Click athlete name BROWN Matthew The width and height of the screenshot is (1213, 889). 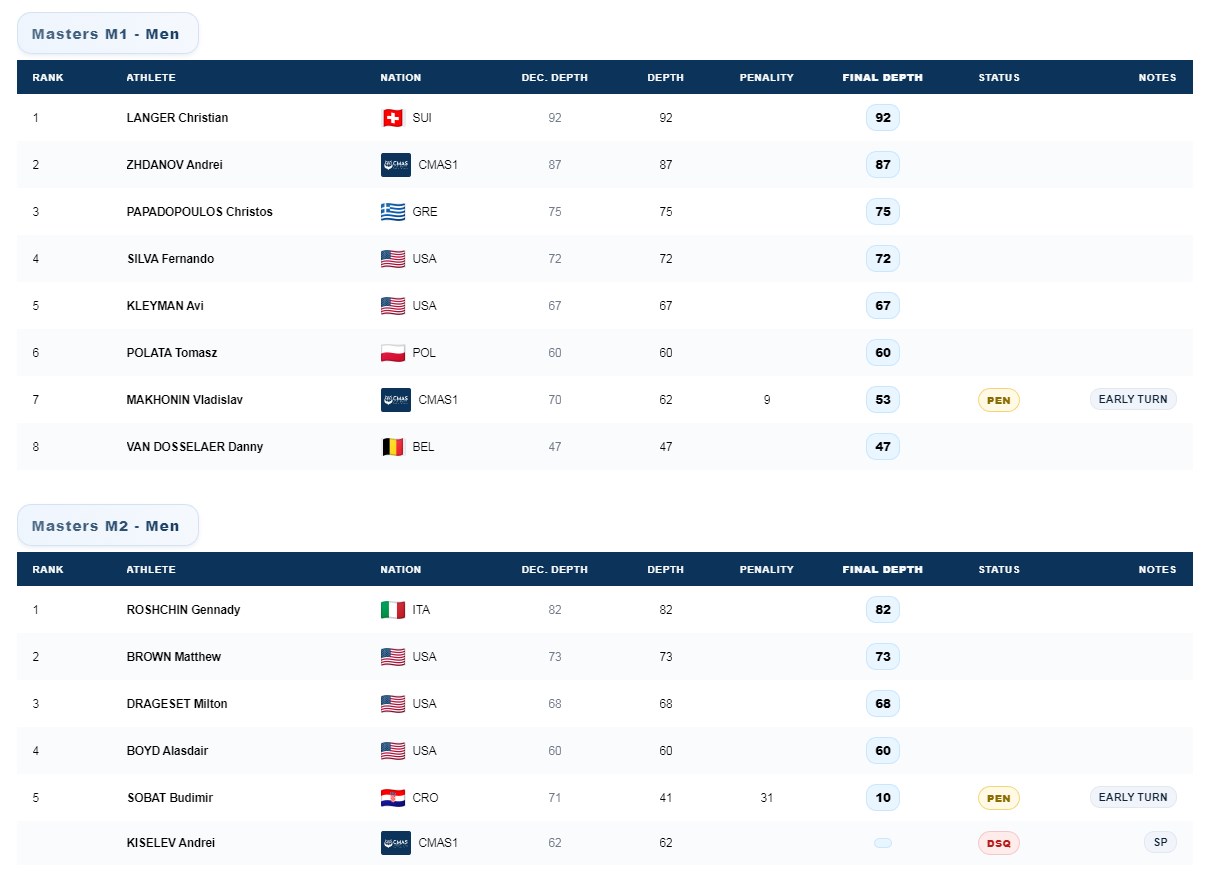(x=174, y=657)
